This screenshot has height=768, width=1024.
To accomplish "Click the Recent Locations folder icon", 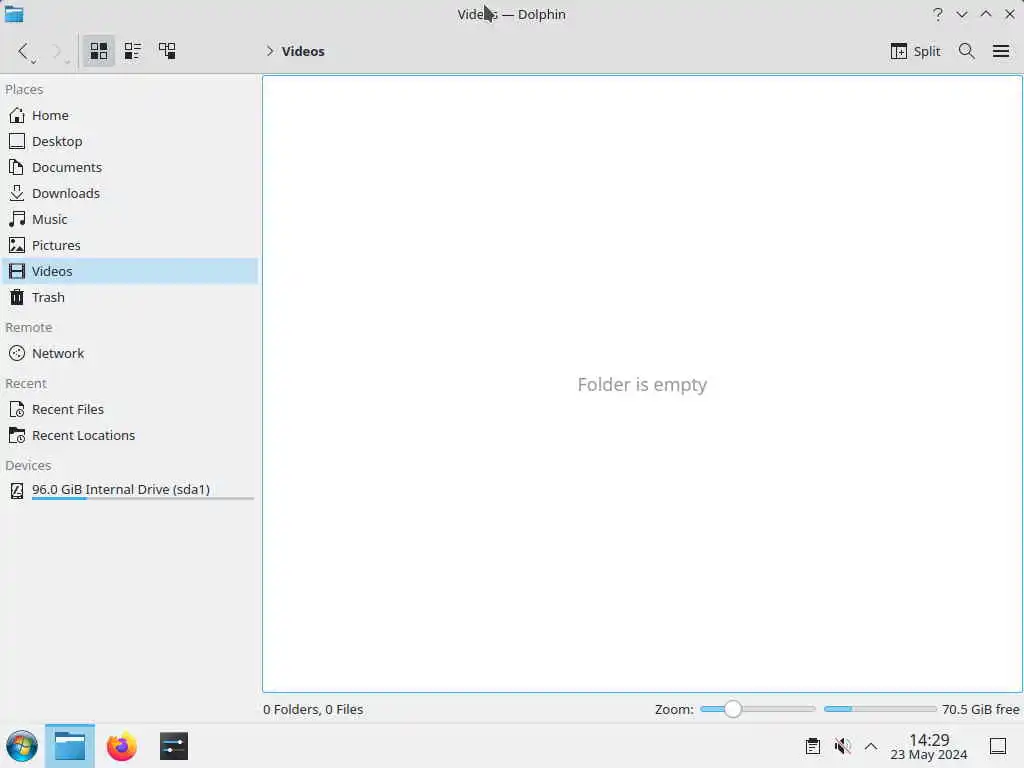I will click(x=17, y=436).
